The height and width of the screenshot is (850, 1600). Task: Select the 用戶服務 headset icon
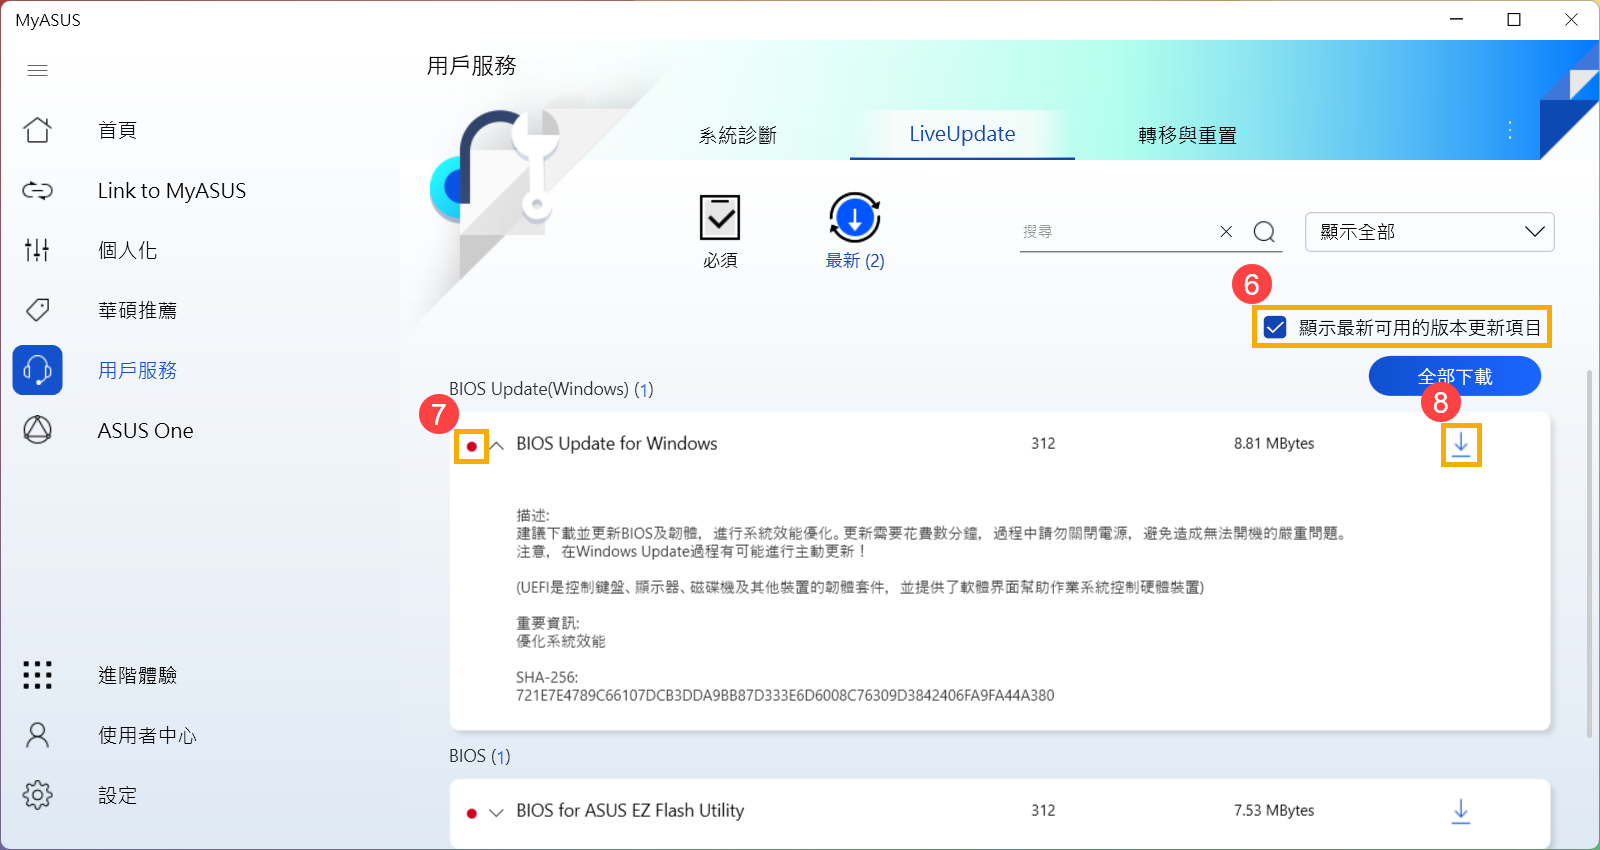click(37, 370)
